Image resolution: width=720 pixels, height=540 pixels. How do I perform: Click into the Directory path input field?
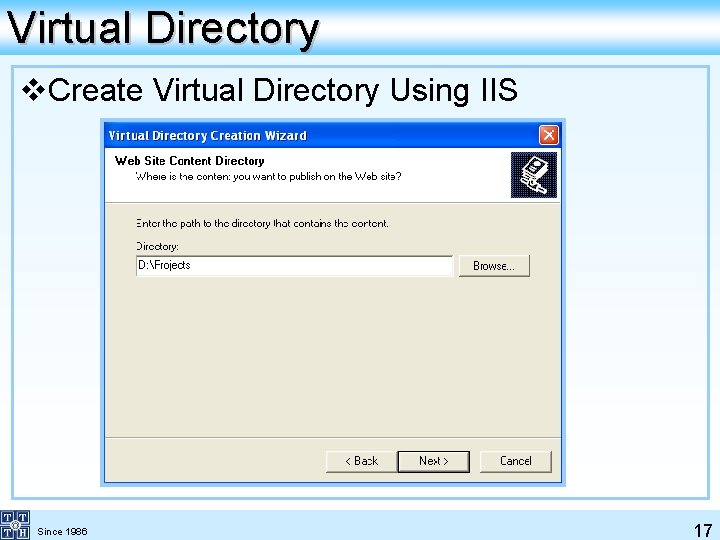click(294, 266)
